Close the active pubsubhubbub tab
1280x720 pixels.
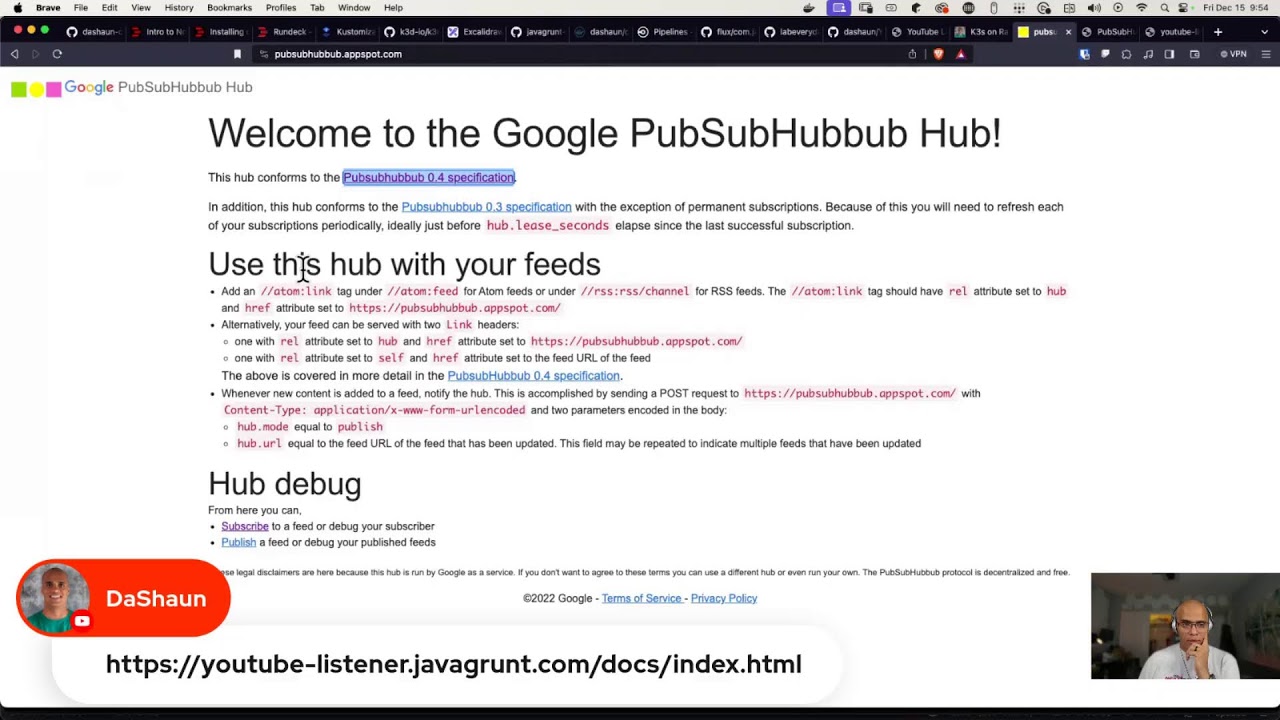[1068, 32]
